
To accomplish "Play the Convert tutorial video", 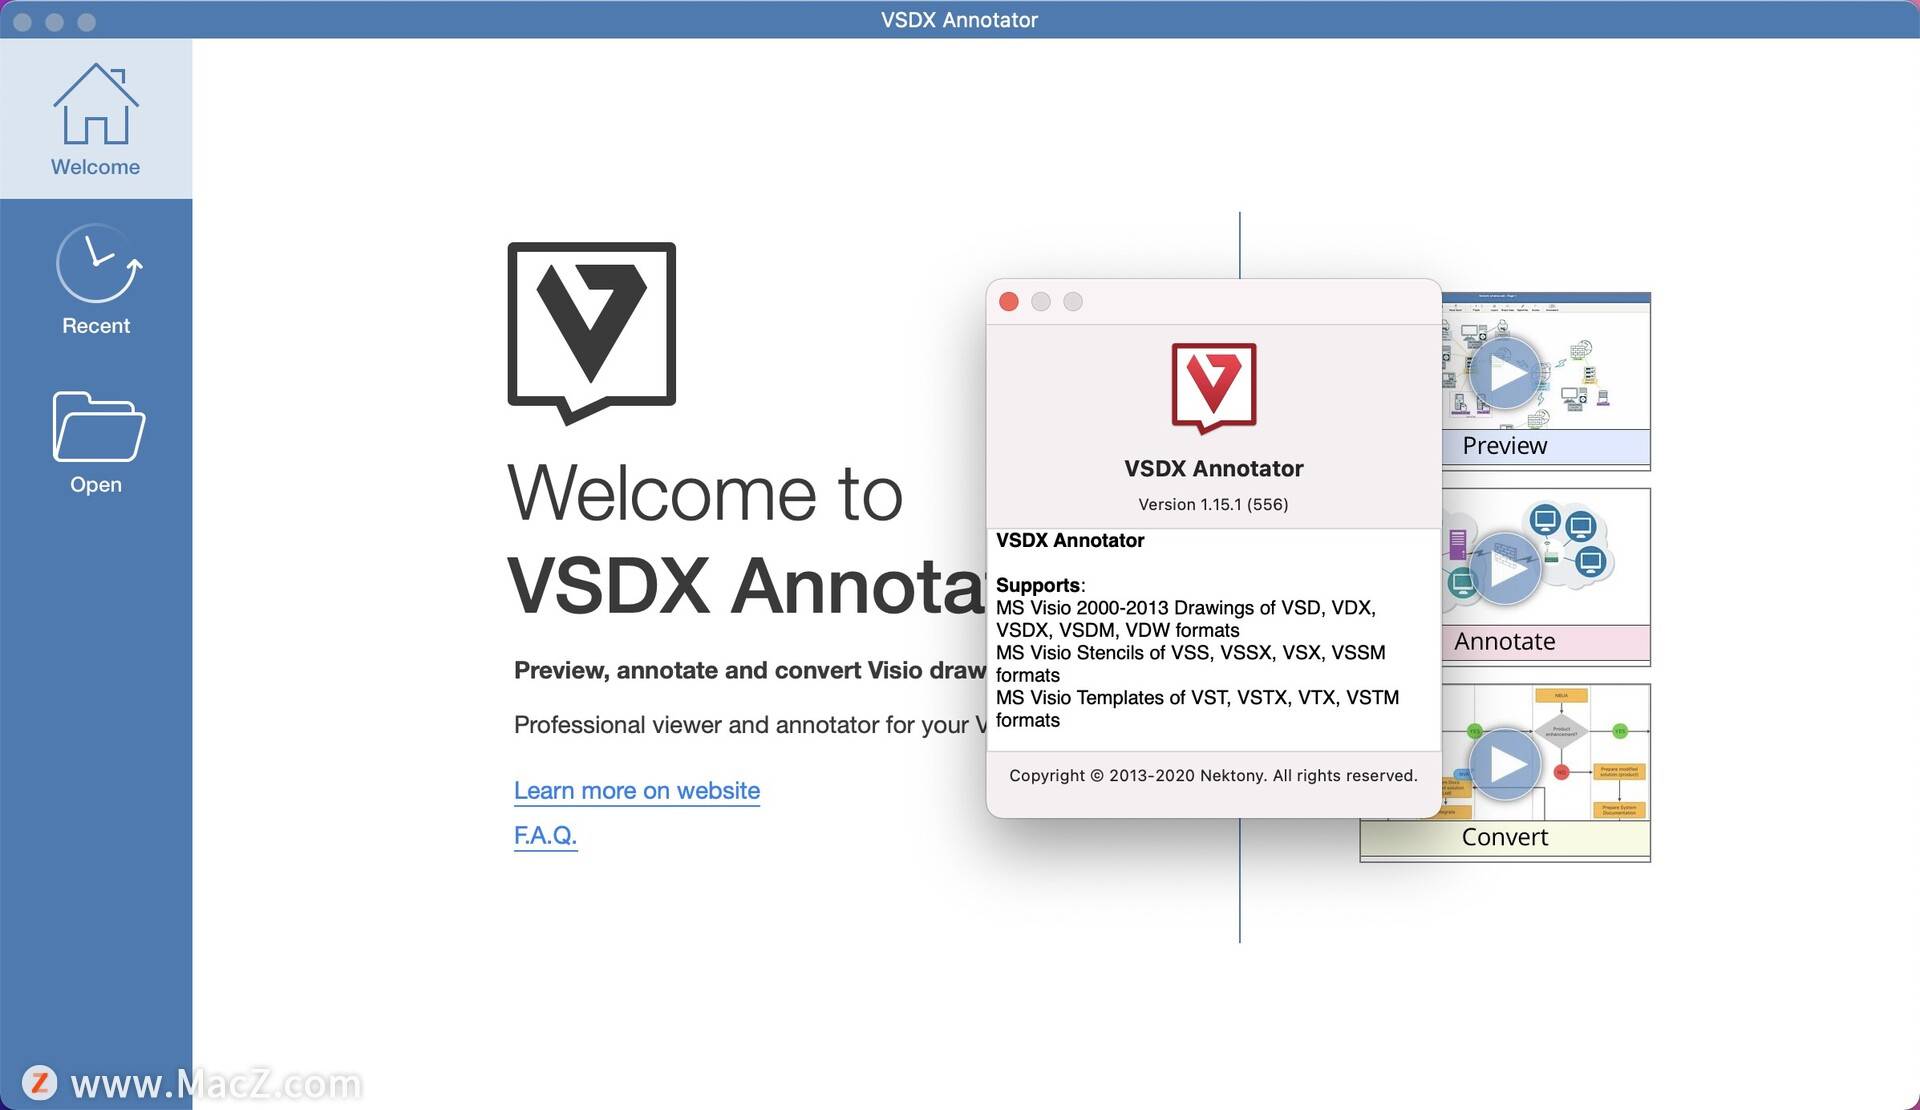I will click(1505, 764).
